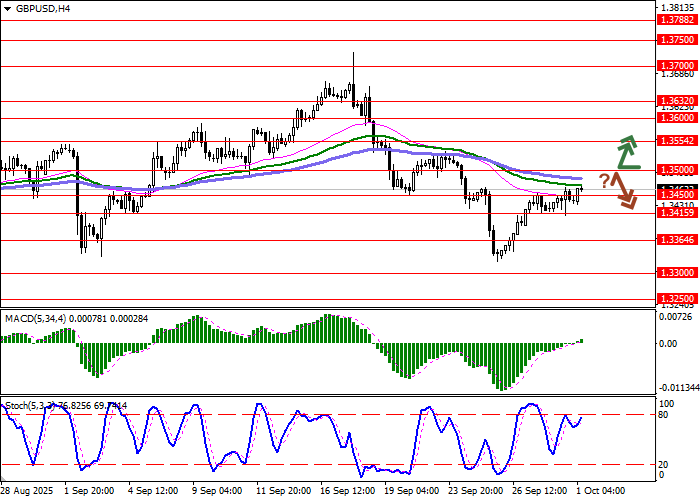Click the 1.34159 support level label
700x500 pixels.
pos(677,213)
